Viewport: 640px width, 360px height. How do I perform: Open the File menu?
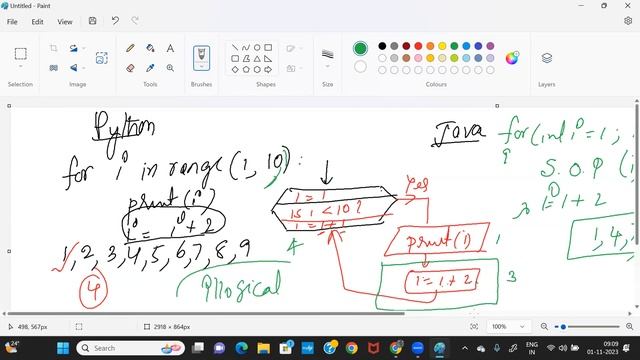point(12,22)
